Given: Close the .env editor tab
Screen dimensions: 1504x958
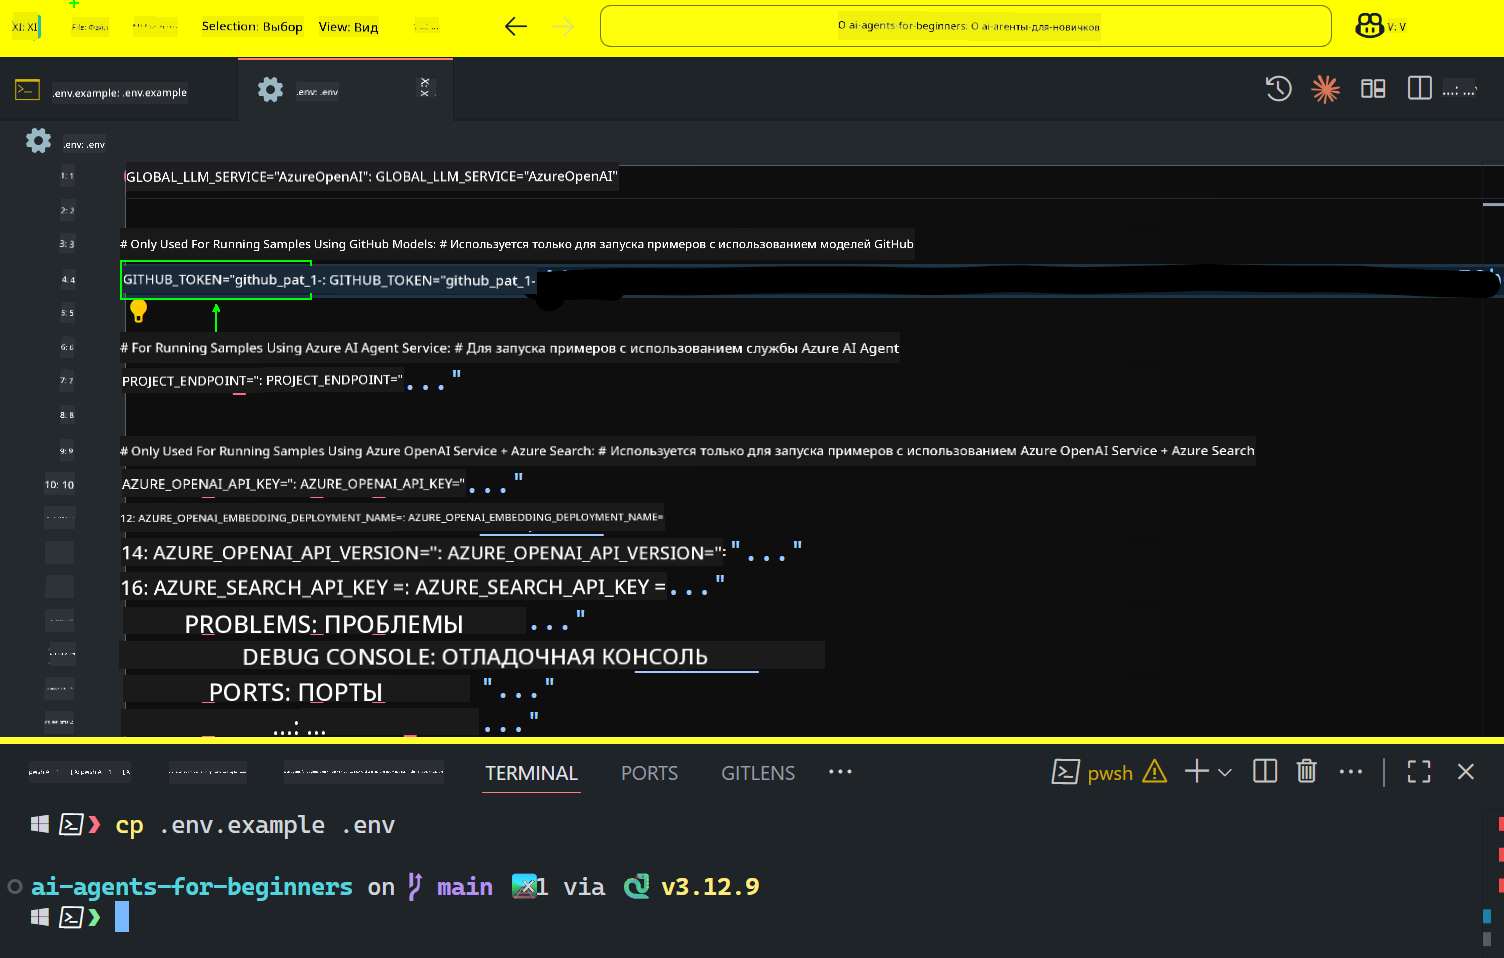Looking at the screenshot, I should (425, 87).
